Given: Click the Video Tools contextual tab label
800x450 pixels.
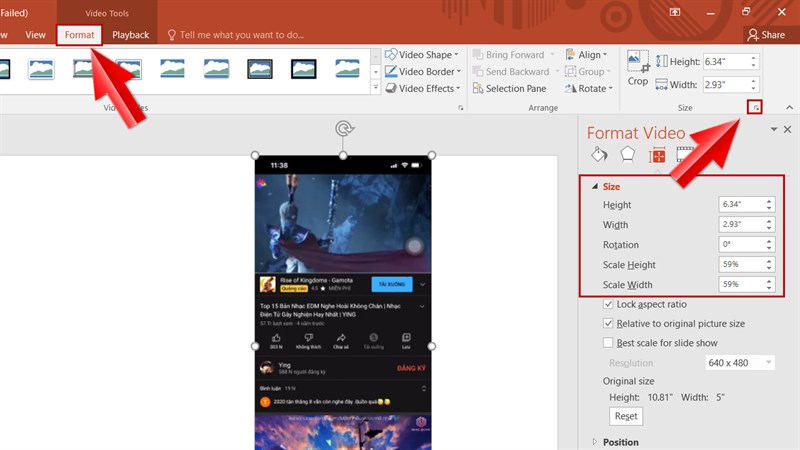Looking at the screenshot, I should coord(107,13).
